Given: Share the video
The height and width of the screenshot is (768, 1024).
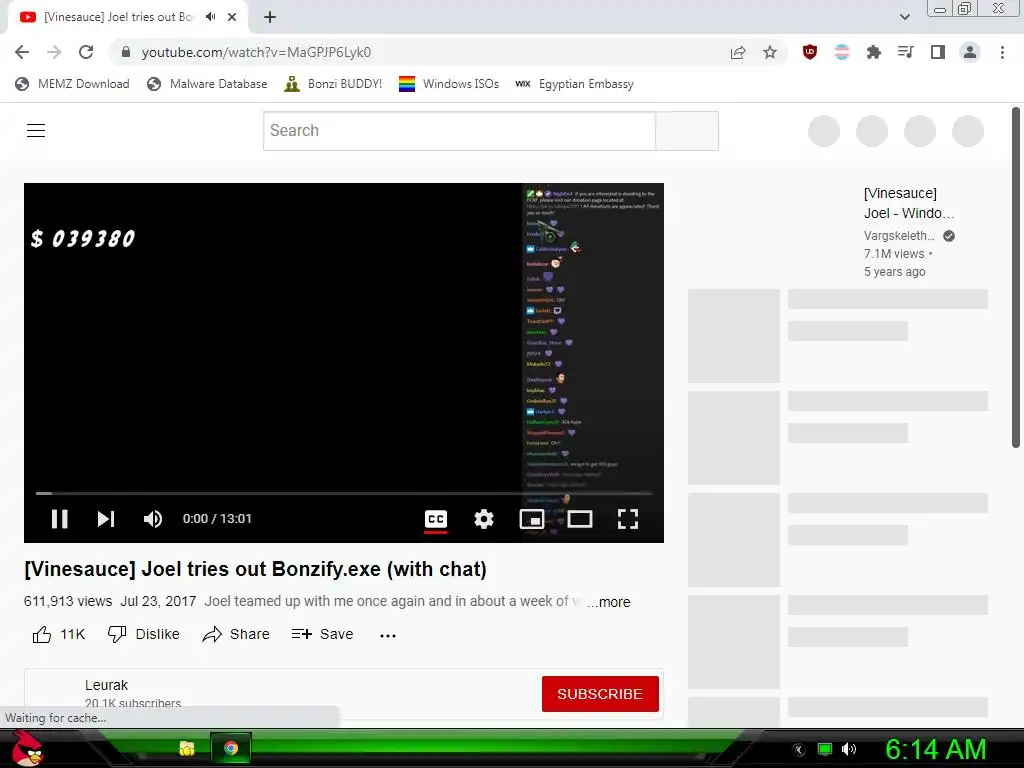Looking at the screenshot, I should pyautogui.click(x=236, y=634).
